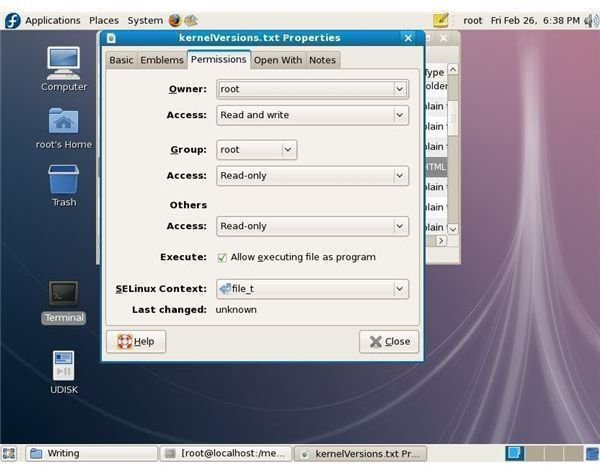Click kernelVersions.txt Properties taskbar button

360,454
